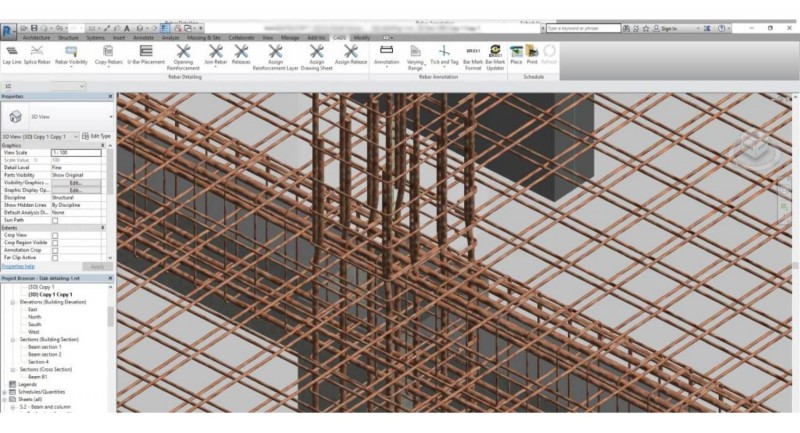Open the Revit application menu button

click(x=8, y=32)
